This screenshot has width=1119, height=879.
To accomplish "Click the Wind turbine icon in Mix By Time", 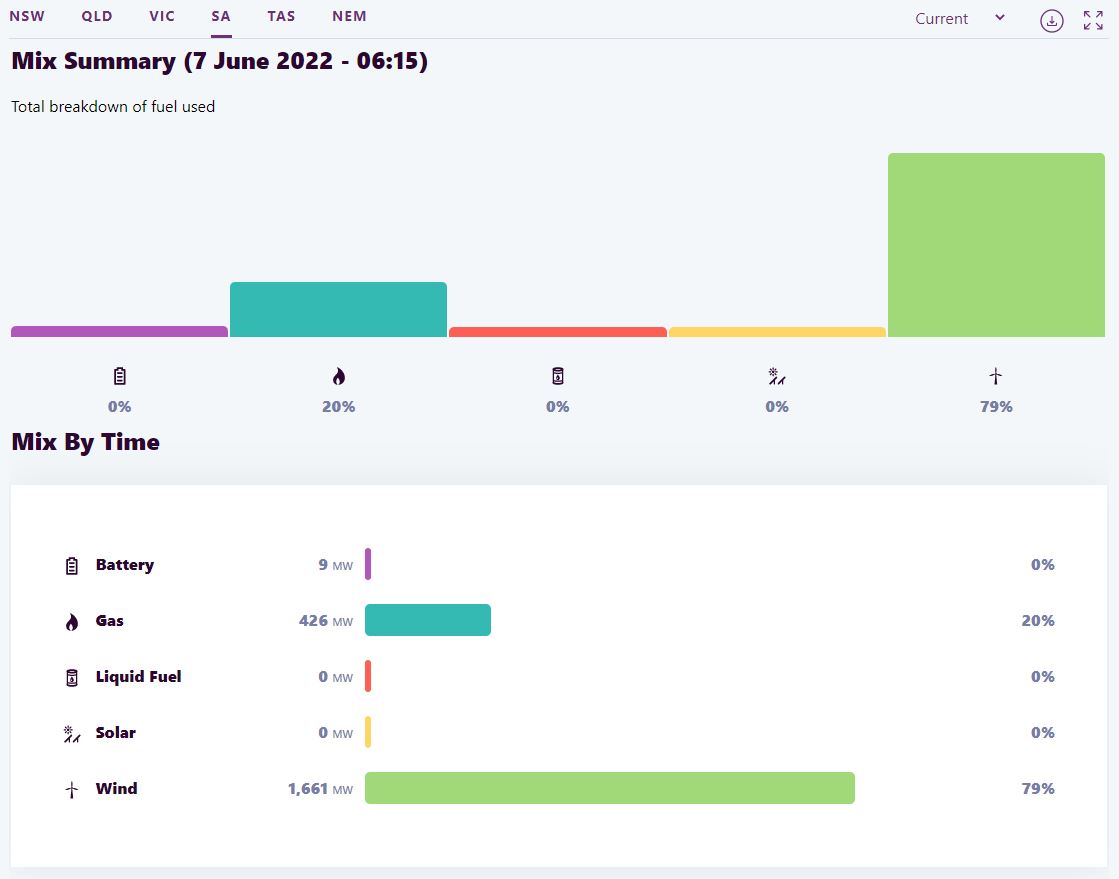I will tap(72, 789).
